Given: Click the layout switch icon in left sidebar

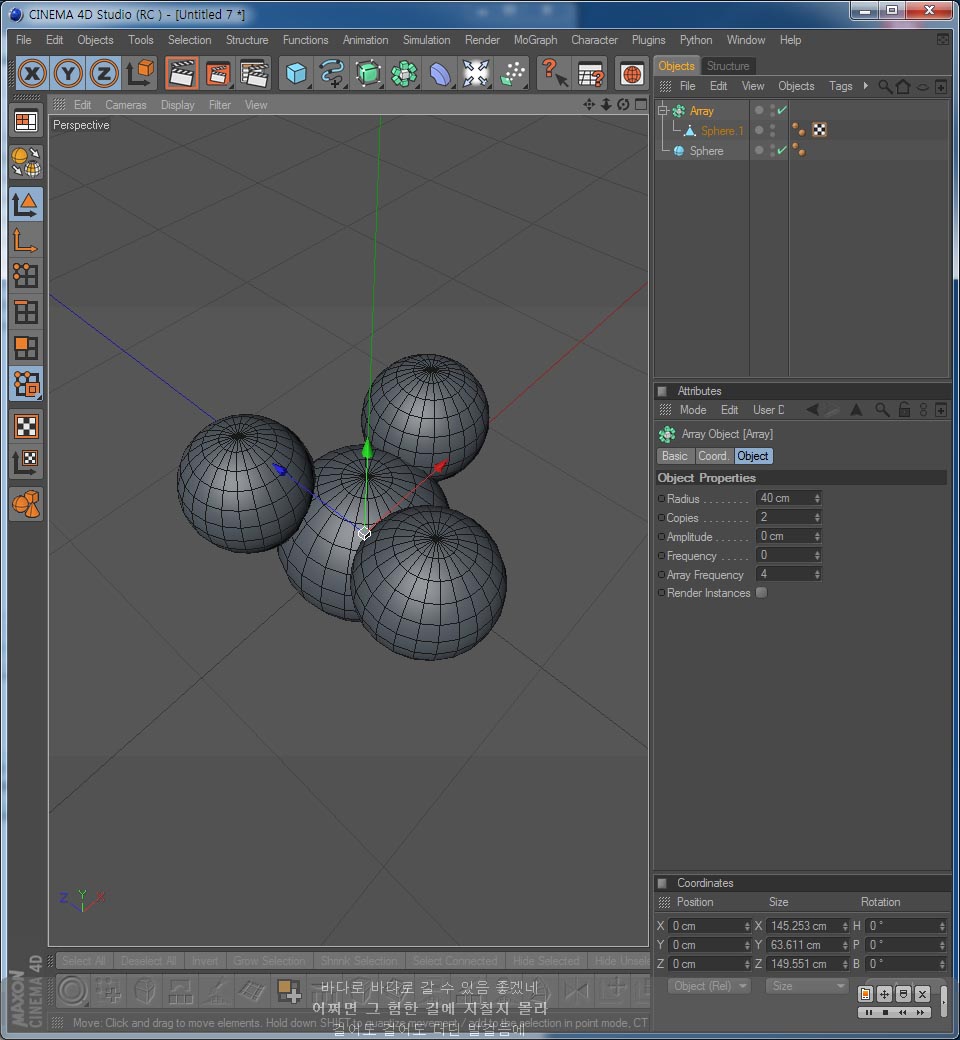Looking at the screenshot, I should pyautogui.click(x=26, y=121).
